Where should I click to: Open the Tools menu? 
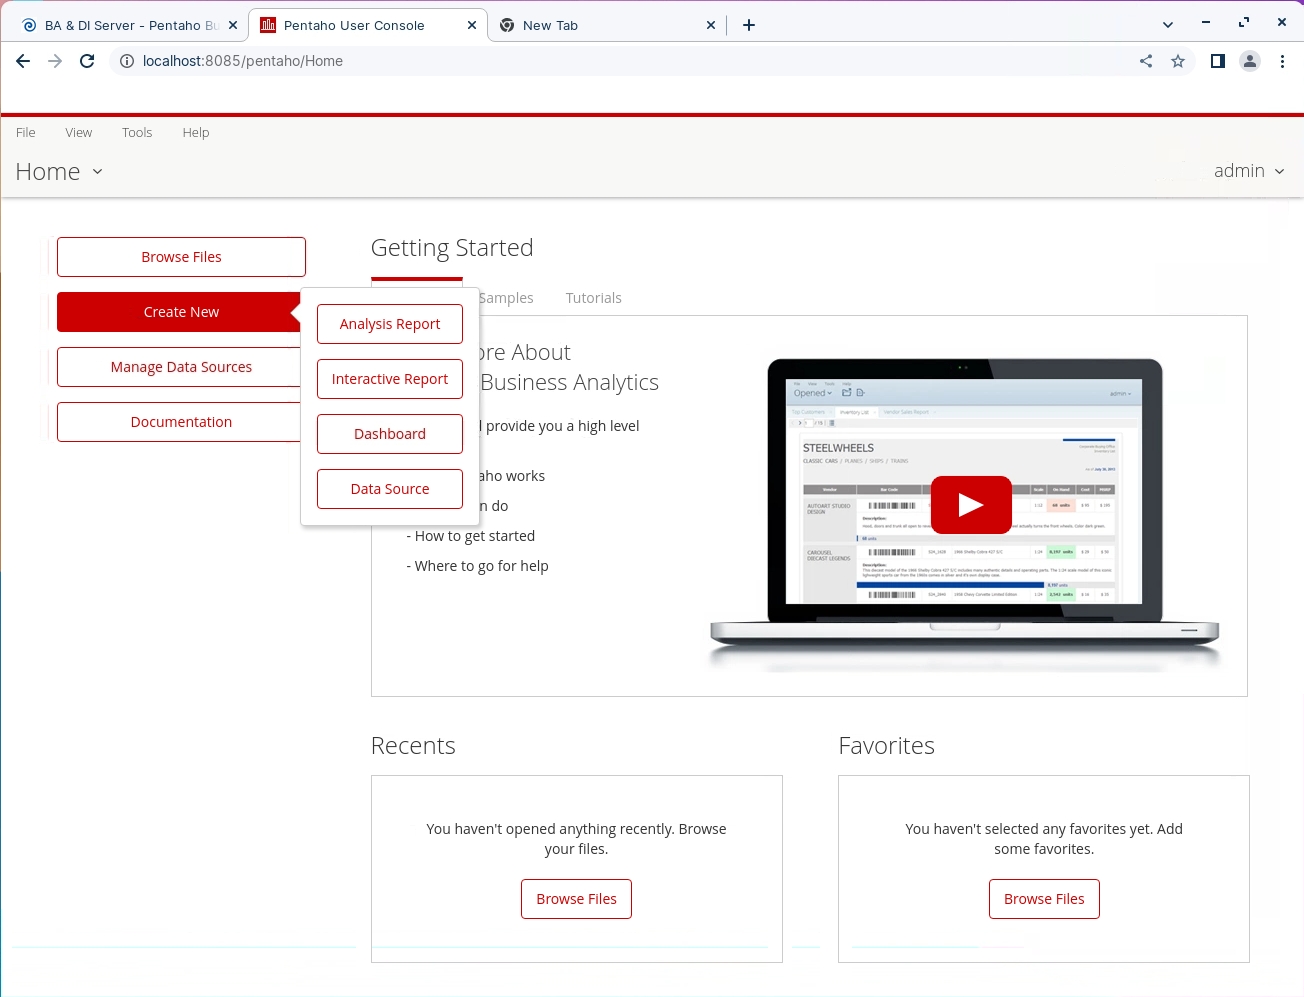pyautogui.click(x=137, y=132)
